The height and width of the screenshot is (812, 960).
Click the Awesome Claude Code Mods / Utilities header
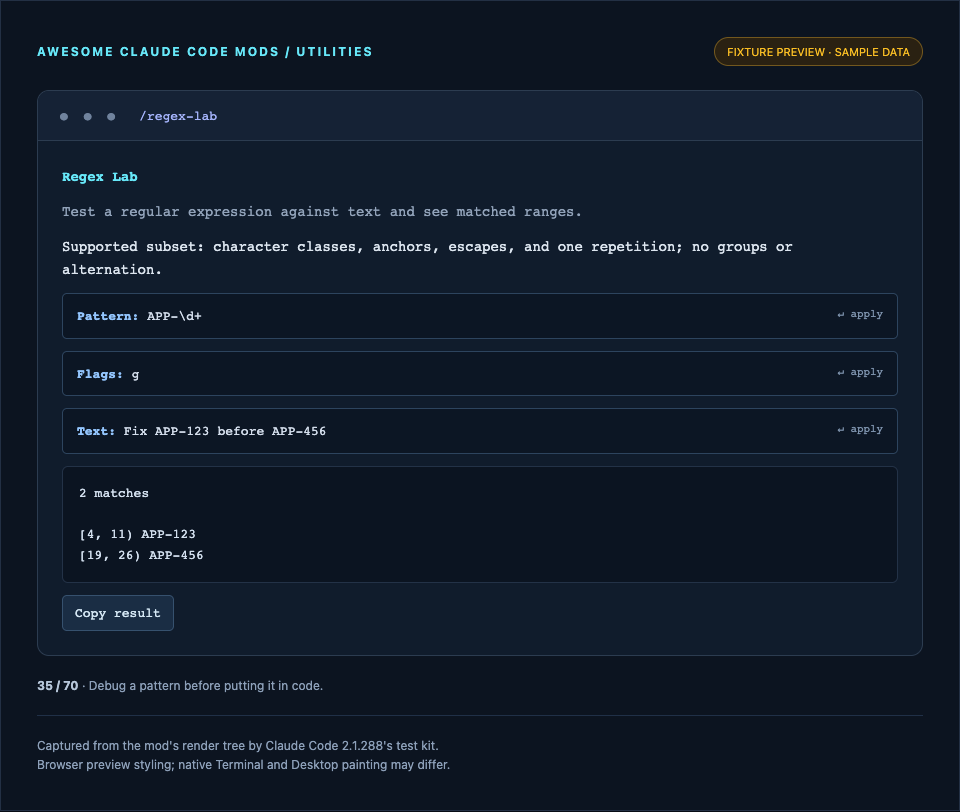[204, 52]
